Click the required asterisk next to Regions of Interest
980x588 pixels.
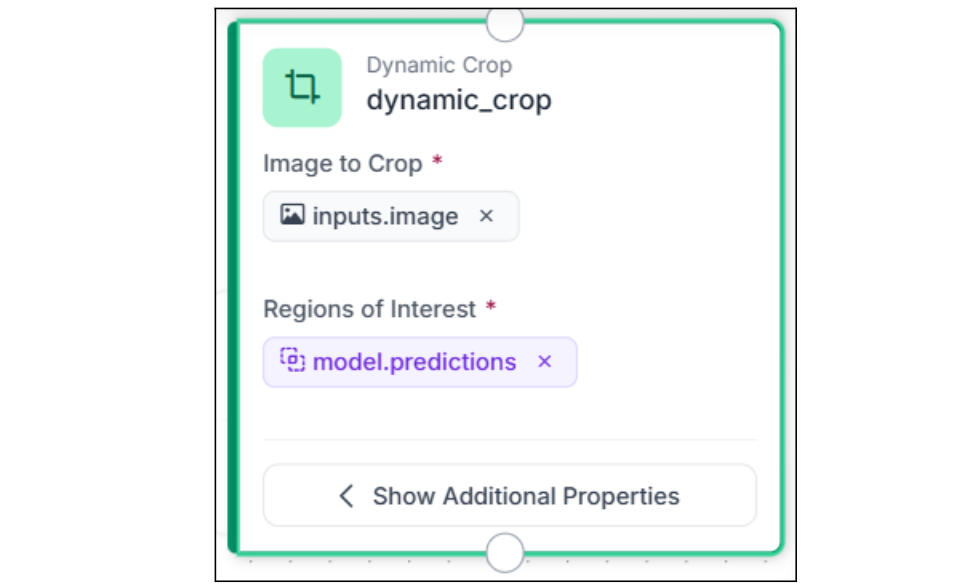491,307
